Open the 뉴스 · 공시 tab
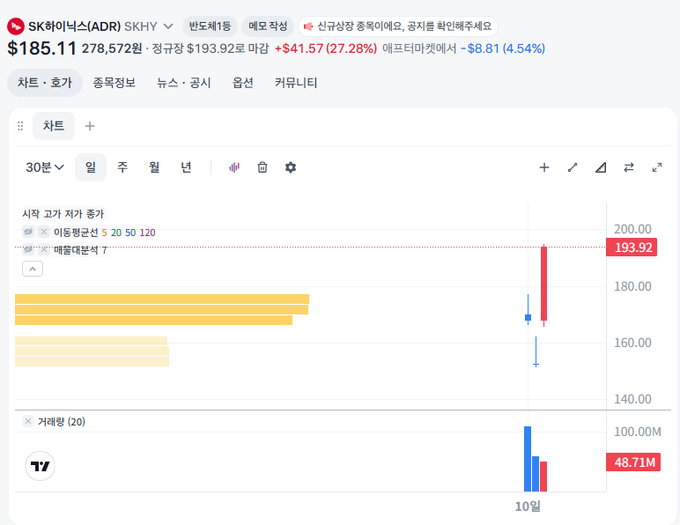This screenshot has height=525, width=680. pyautogui.click(x=184, y=82)
